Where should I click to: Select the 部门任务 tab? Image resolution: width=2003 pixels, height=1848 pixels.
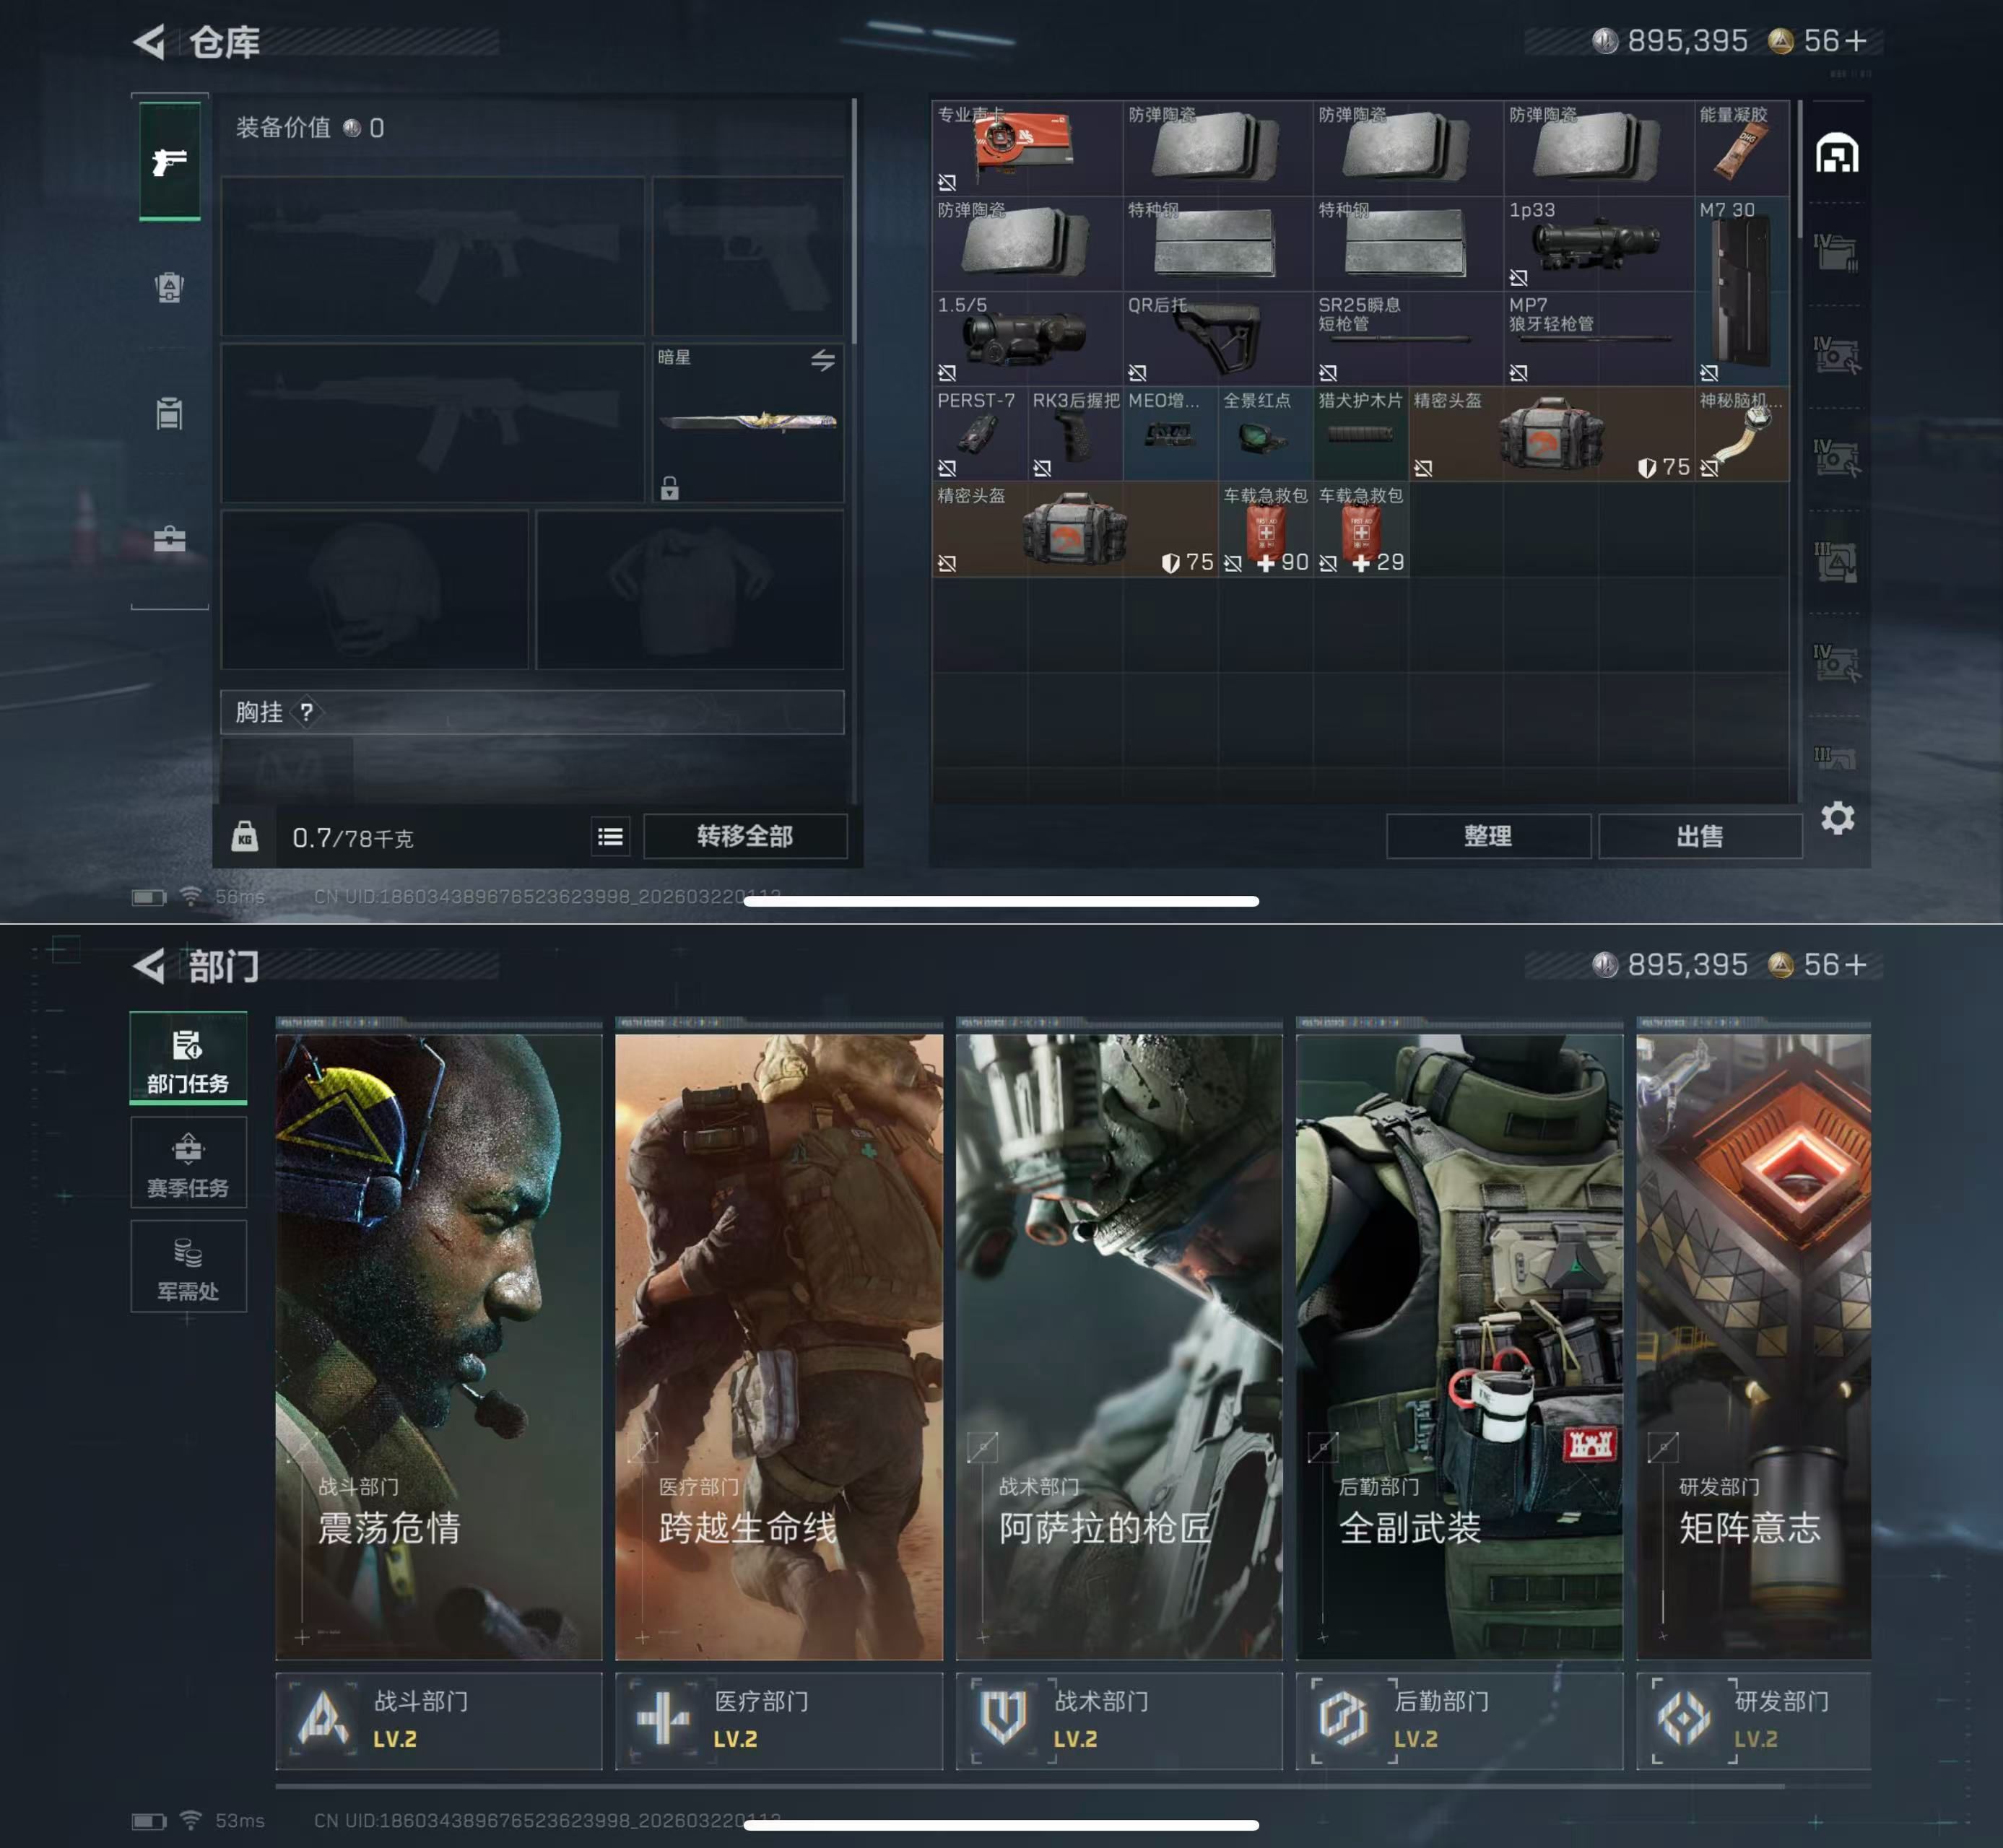pos(188,1060)
